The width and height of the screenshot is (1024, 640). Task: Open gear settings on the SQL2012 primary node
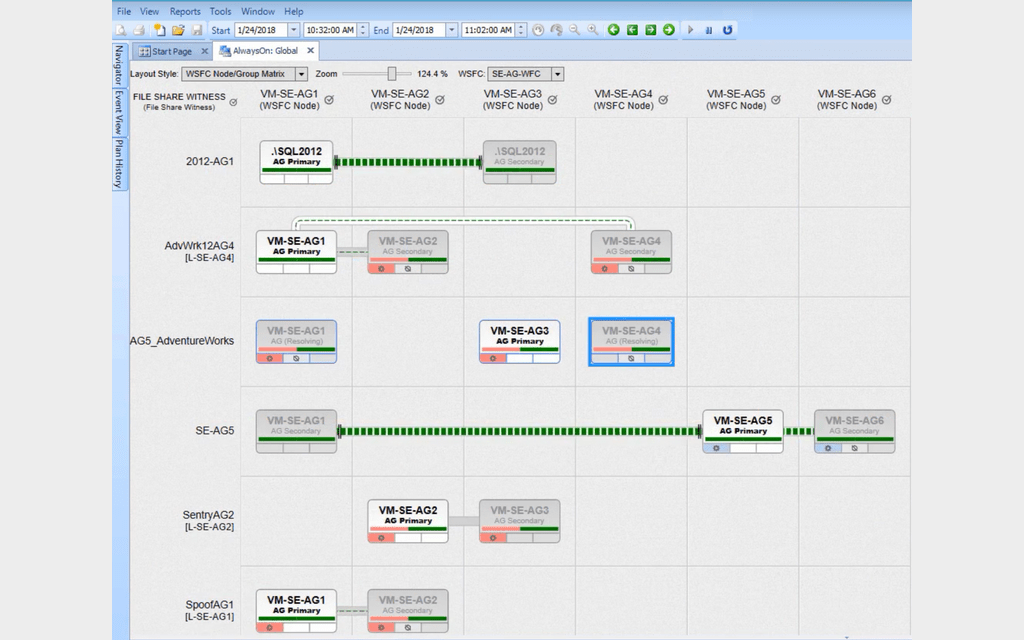(x=272, y=178)
